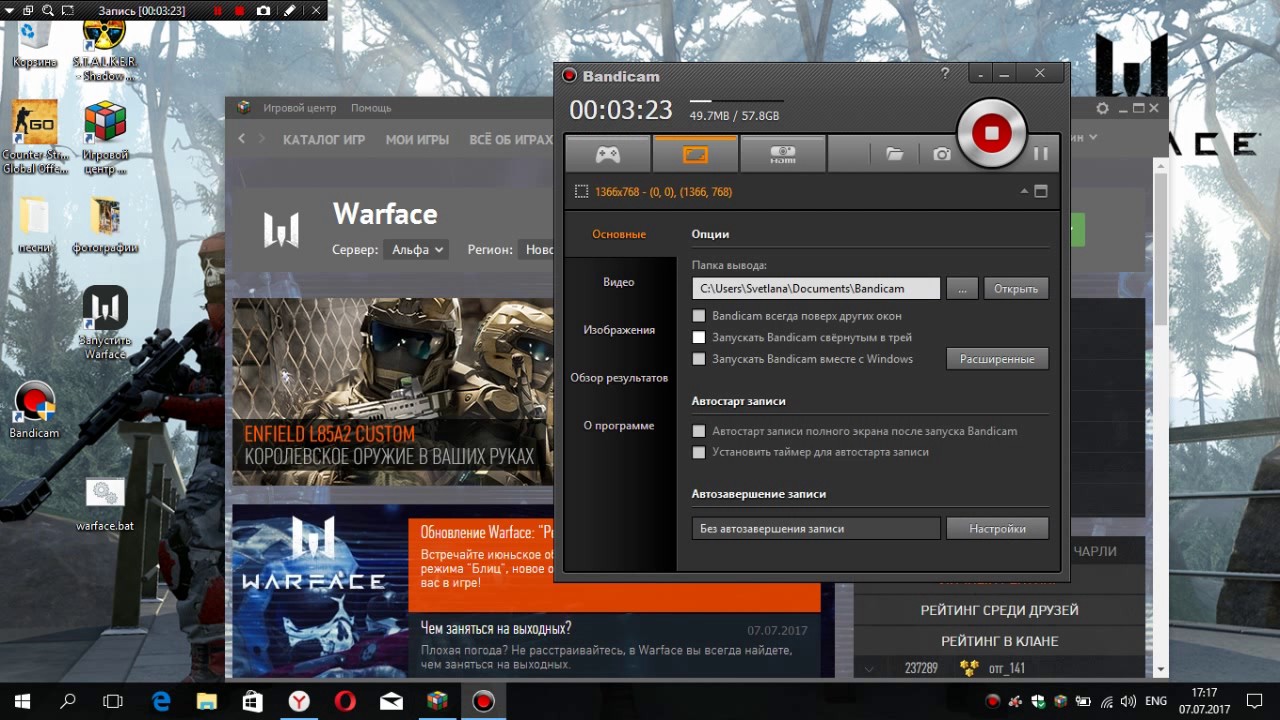This screenshot has width=1280, height=720.
Task: Enable timer for autostart recording checkbox
Action: pos(699,452)
